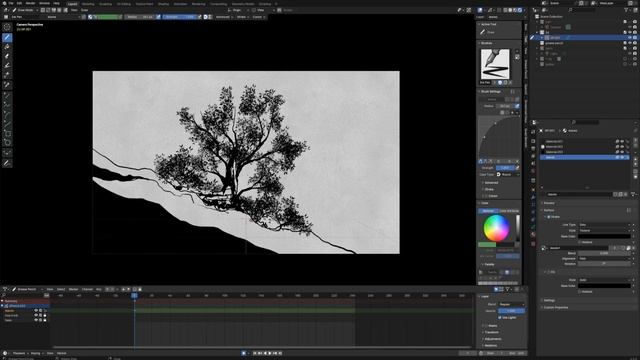
Task: Lock the first layer in the dope sheet
Action: coord(45,311)
